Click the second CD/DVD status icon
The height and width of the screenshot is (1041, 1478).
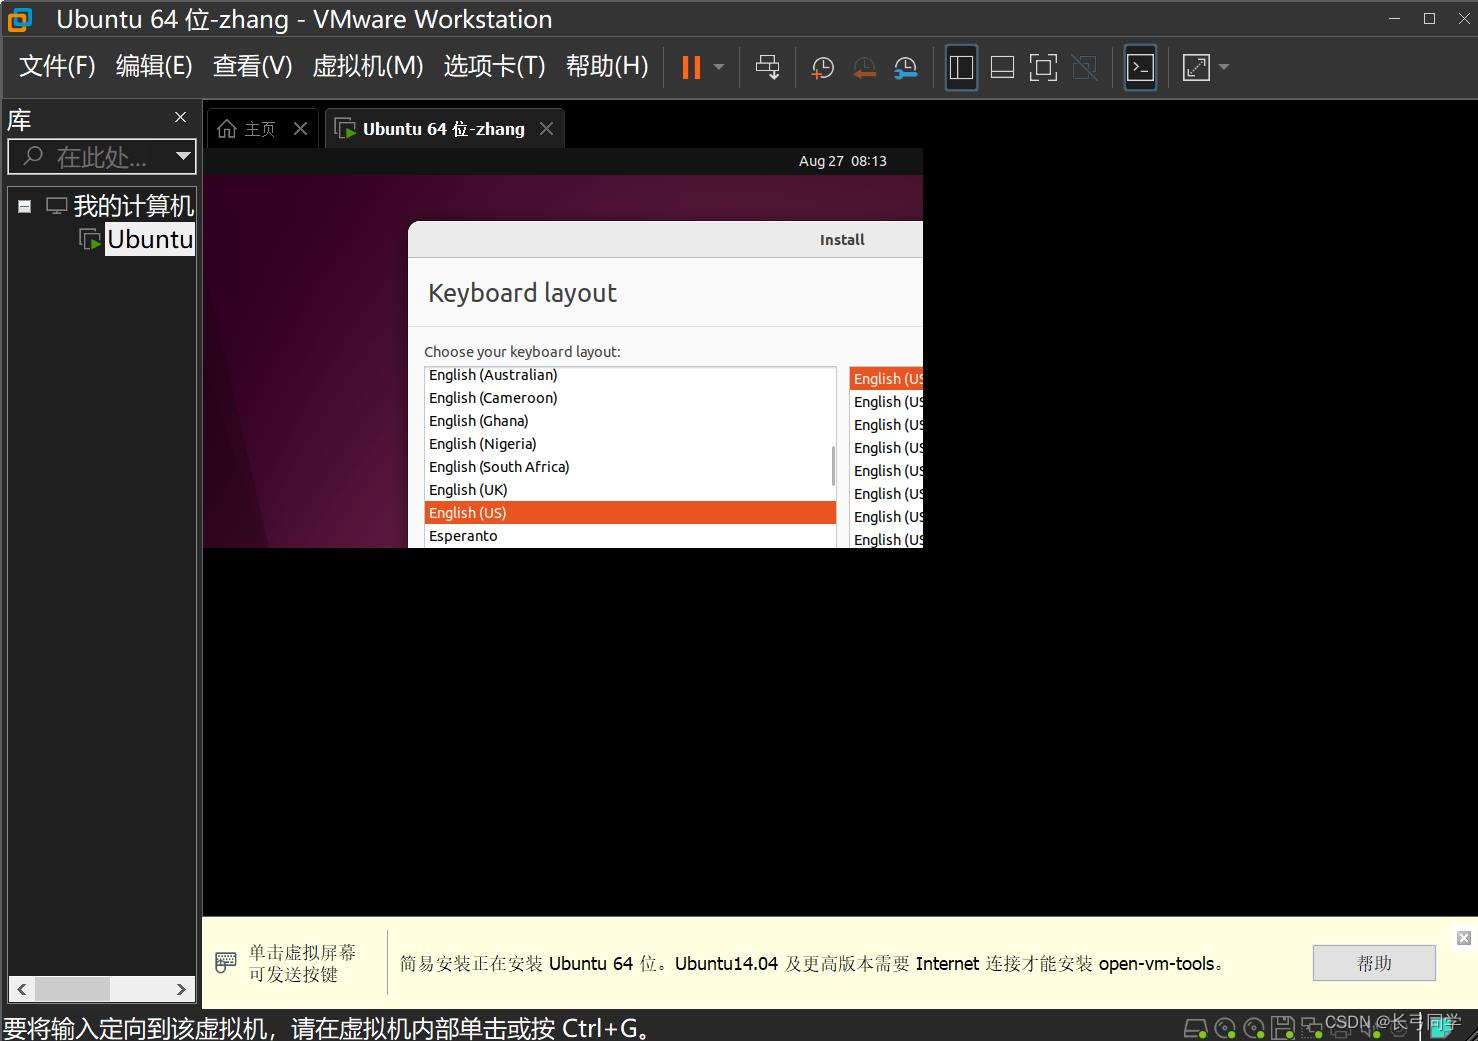[x=1254, y=1028]
